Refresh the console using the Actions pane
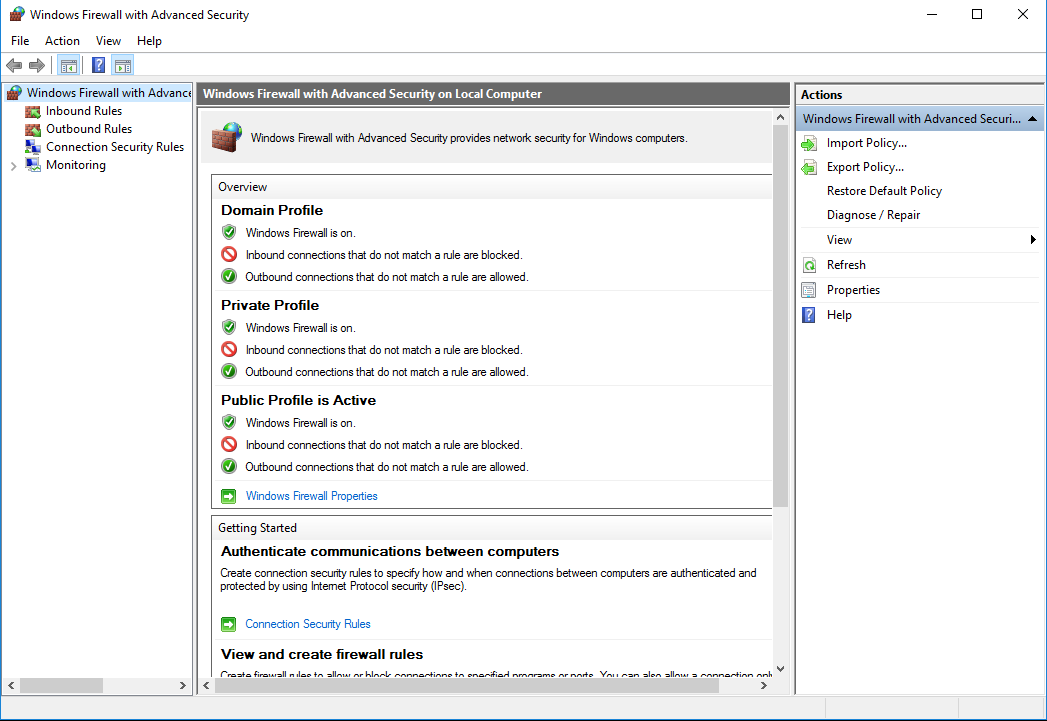Screen dimensions: 1047x721 846,264
